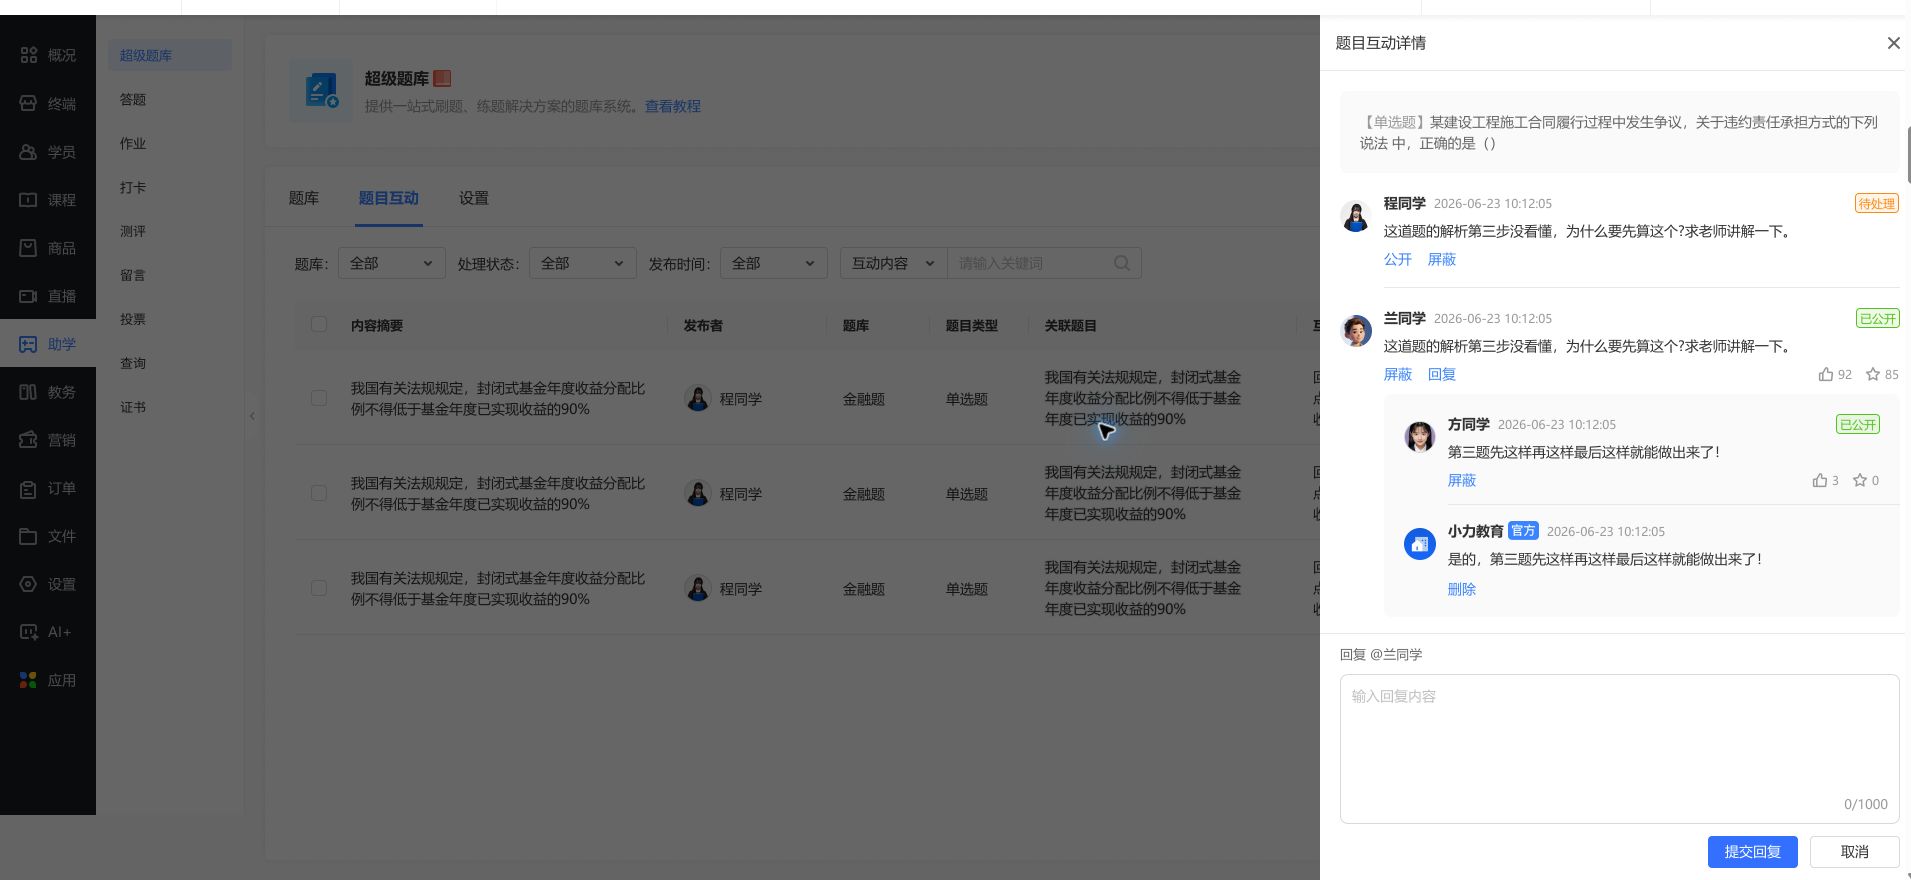Switch to the 设置 tab
The width and height of the screenshot is (1911, 880).
click(x=474, y=198)
